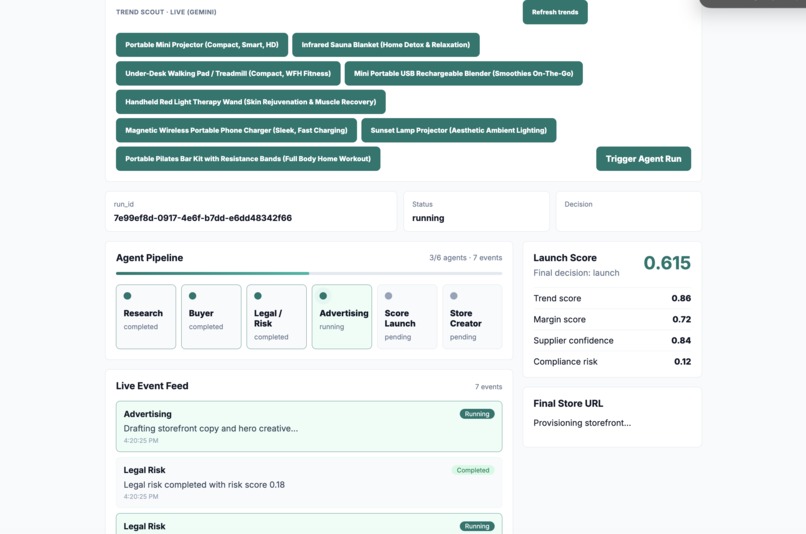Click Running badge on bottom Legal Risk event
The image size is (806, 534).
tap(477, 526)
